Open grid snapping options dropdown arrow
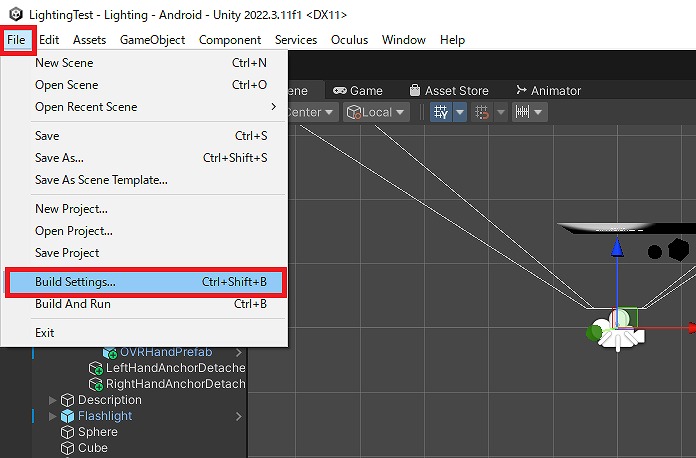This screenshot has width=696, height=458. pyautogui.click(x=501, y=112)
